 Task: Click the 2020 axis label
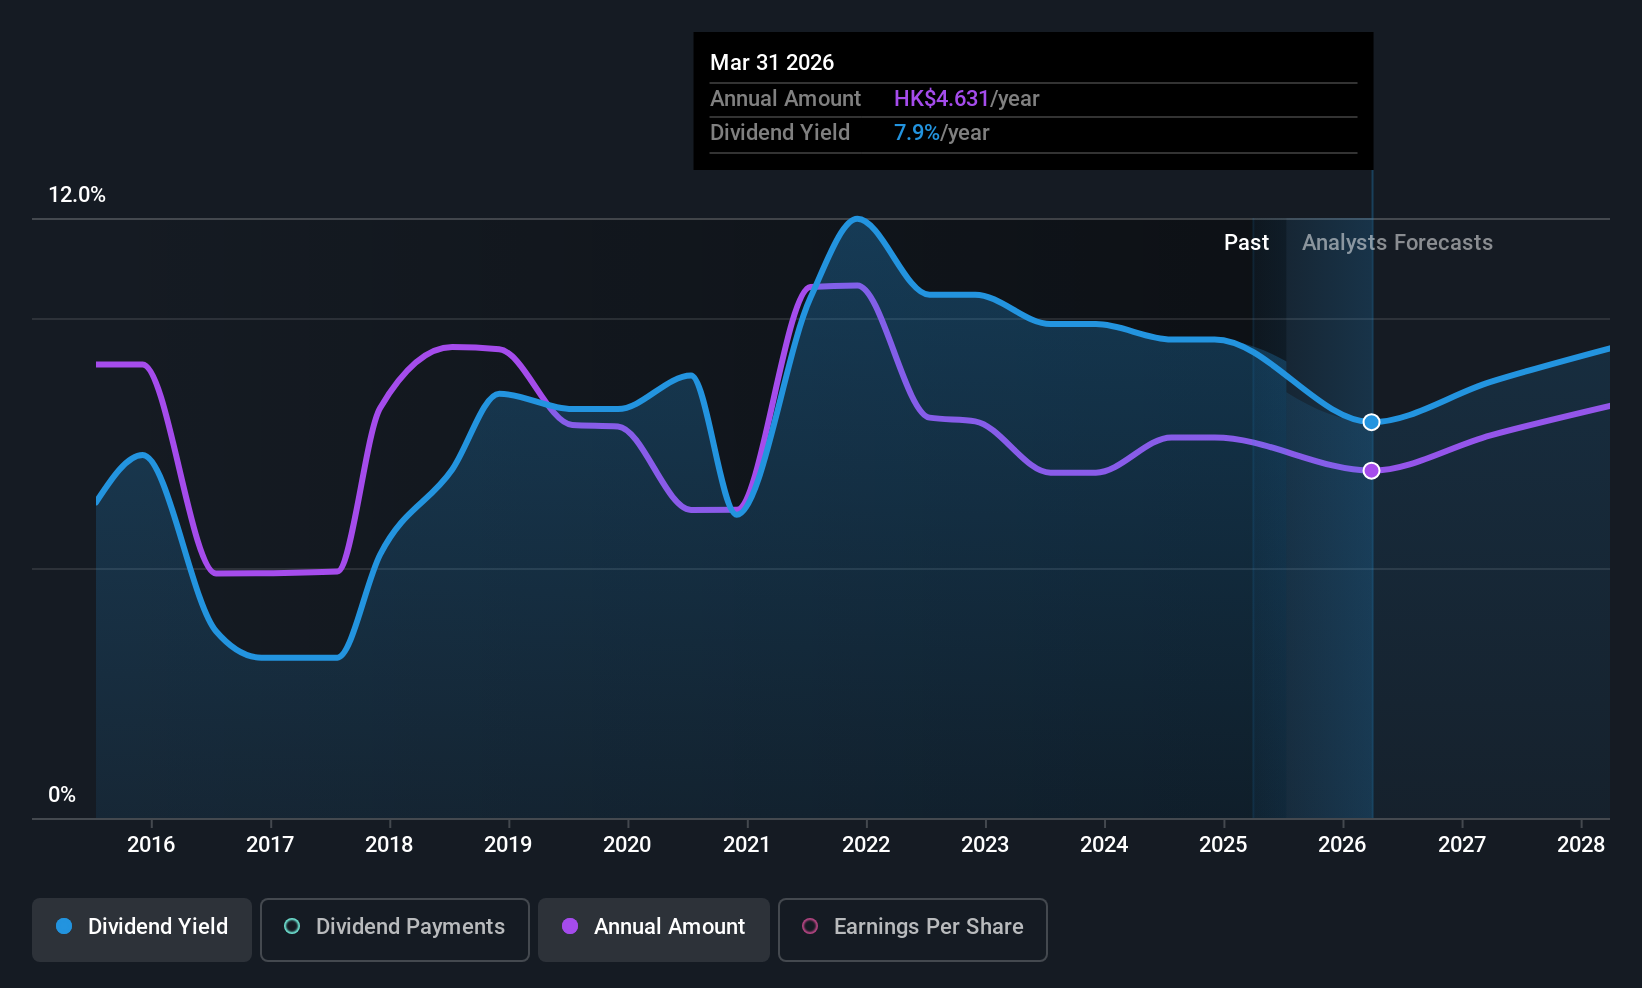point(627,844)
